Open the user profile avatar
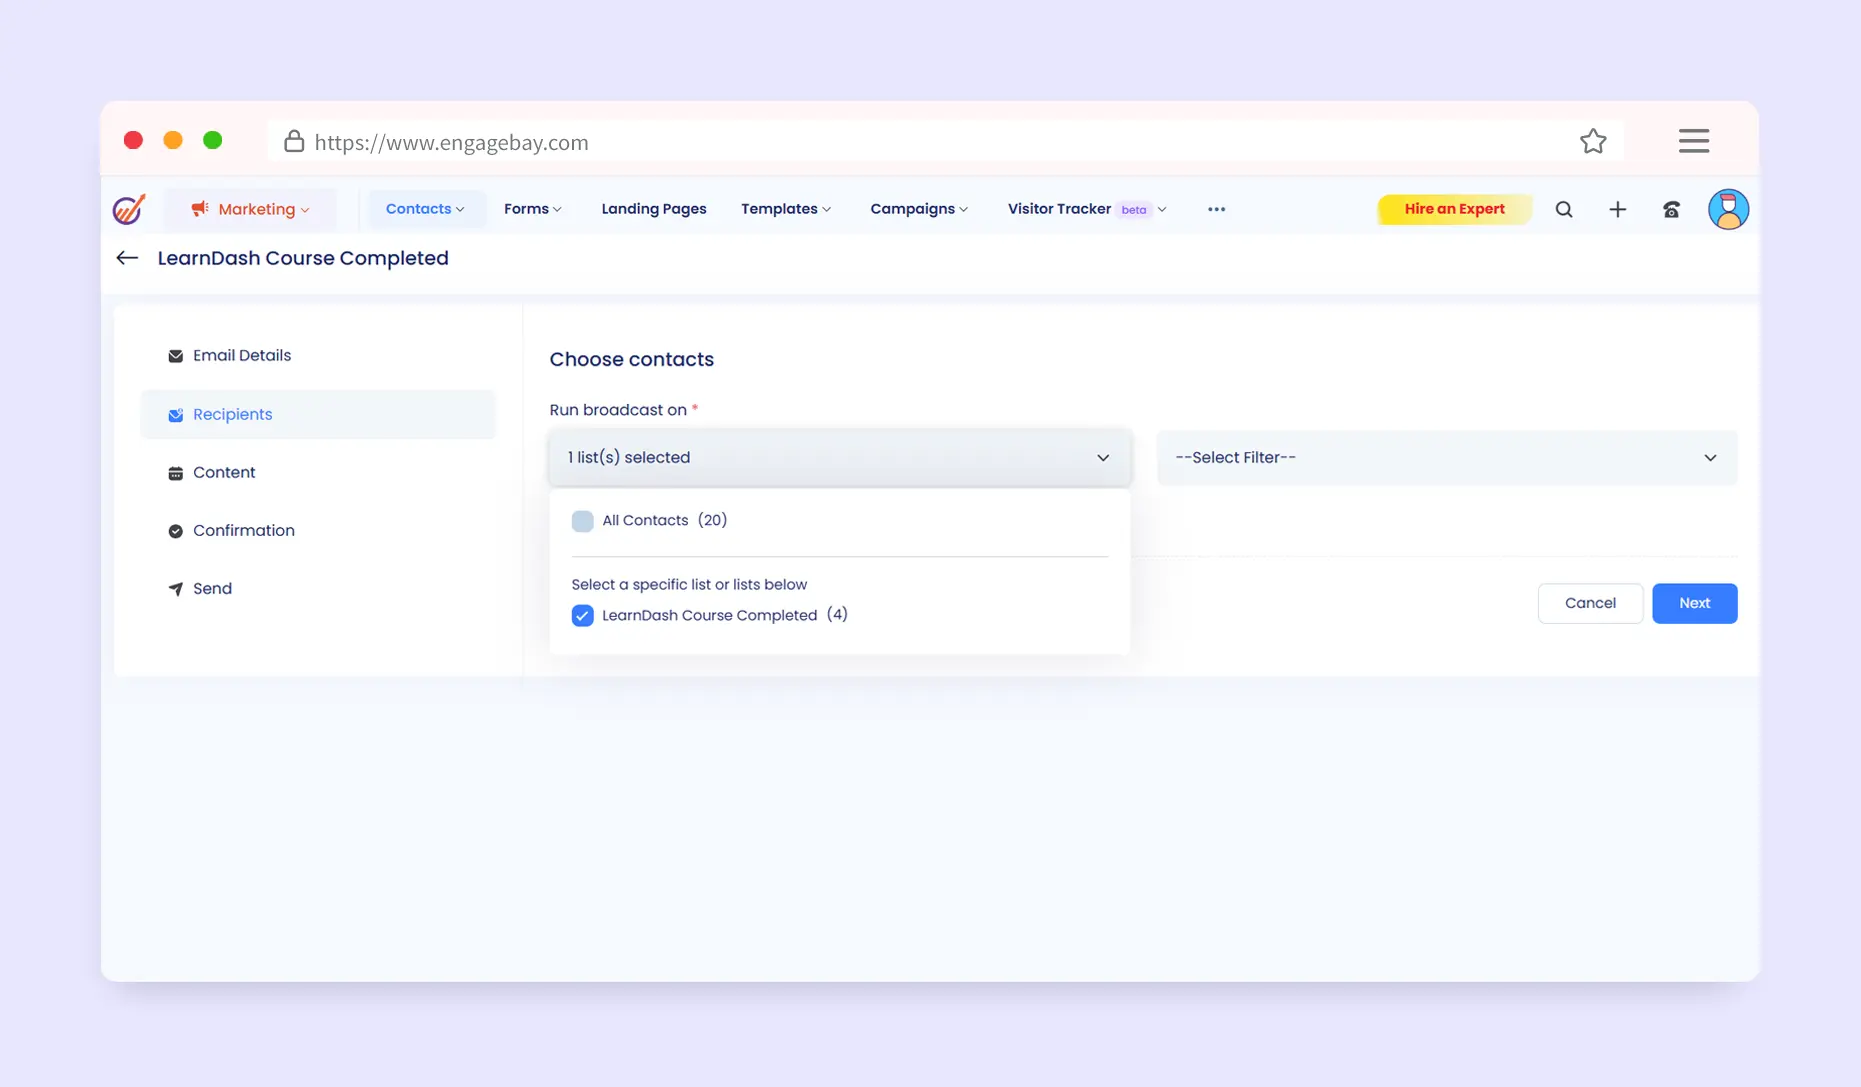 tap(1727, 209)
